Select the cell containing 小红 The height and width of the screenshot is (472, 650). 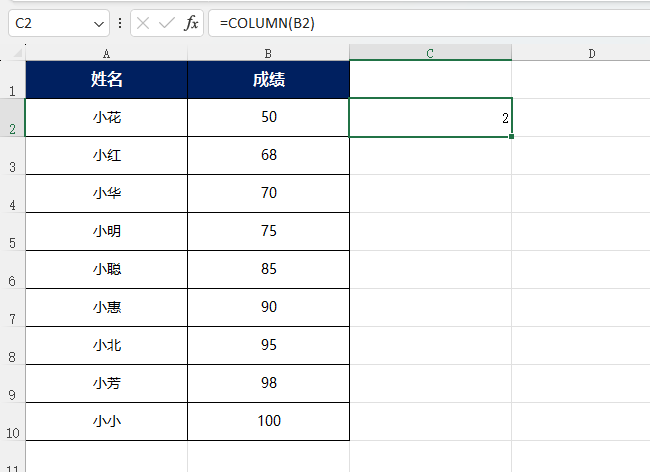tap(107, 156)
